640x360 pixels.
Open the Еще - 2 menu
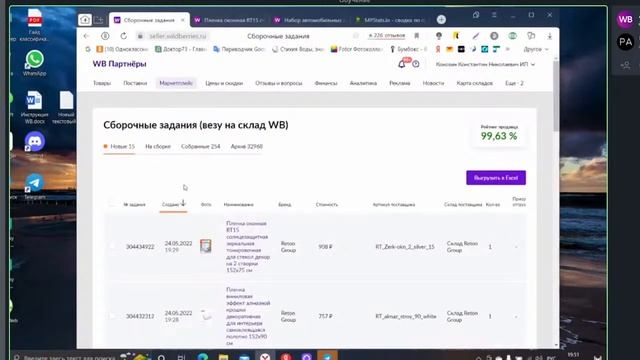point(514,83)
